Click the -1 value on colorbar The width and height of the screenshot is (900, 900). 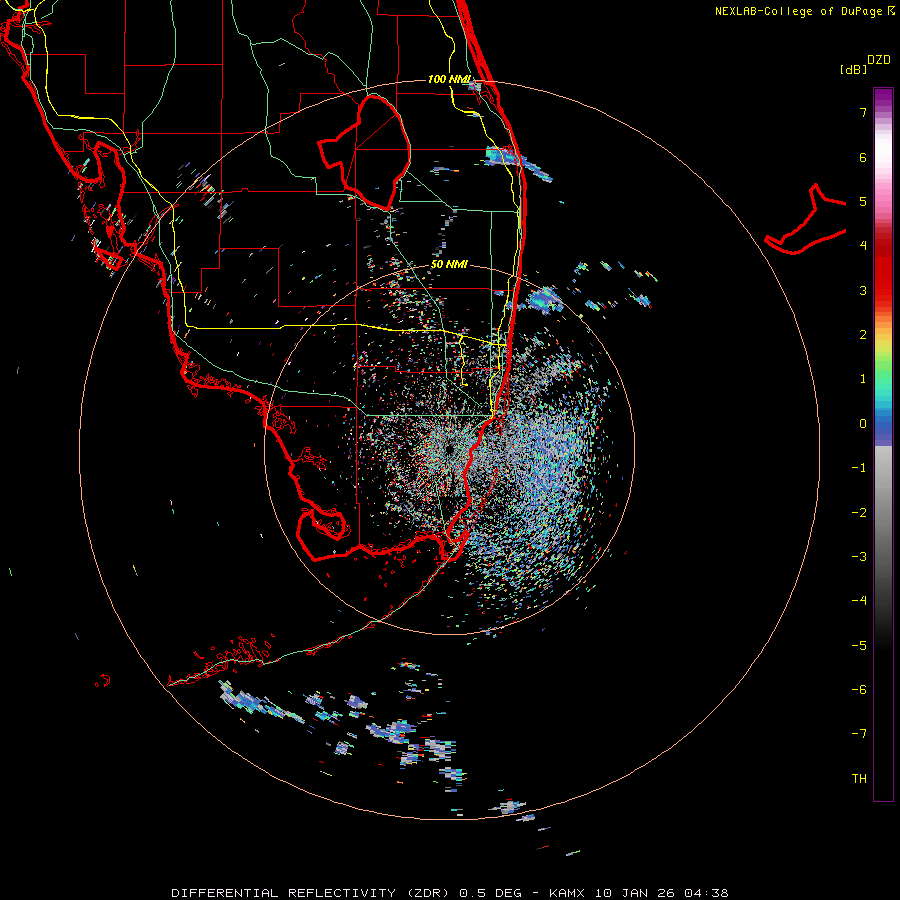click(859, 468)
